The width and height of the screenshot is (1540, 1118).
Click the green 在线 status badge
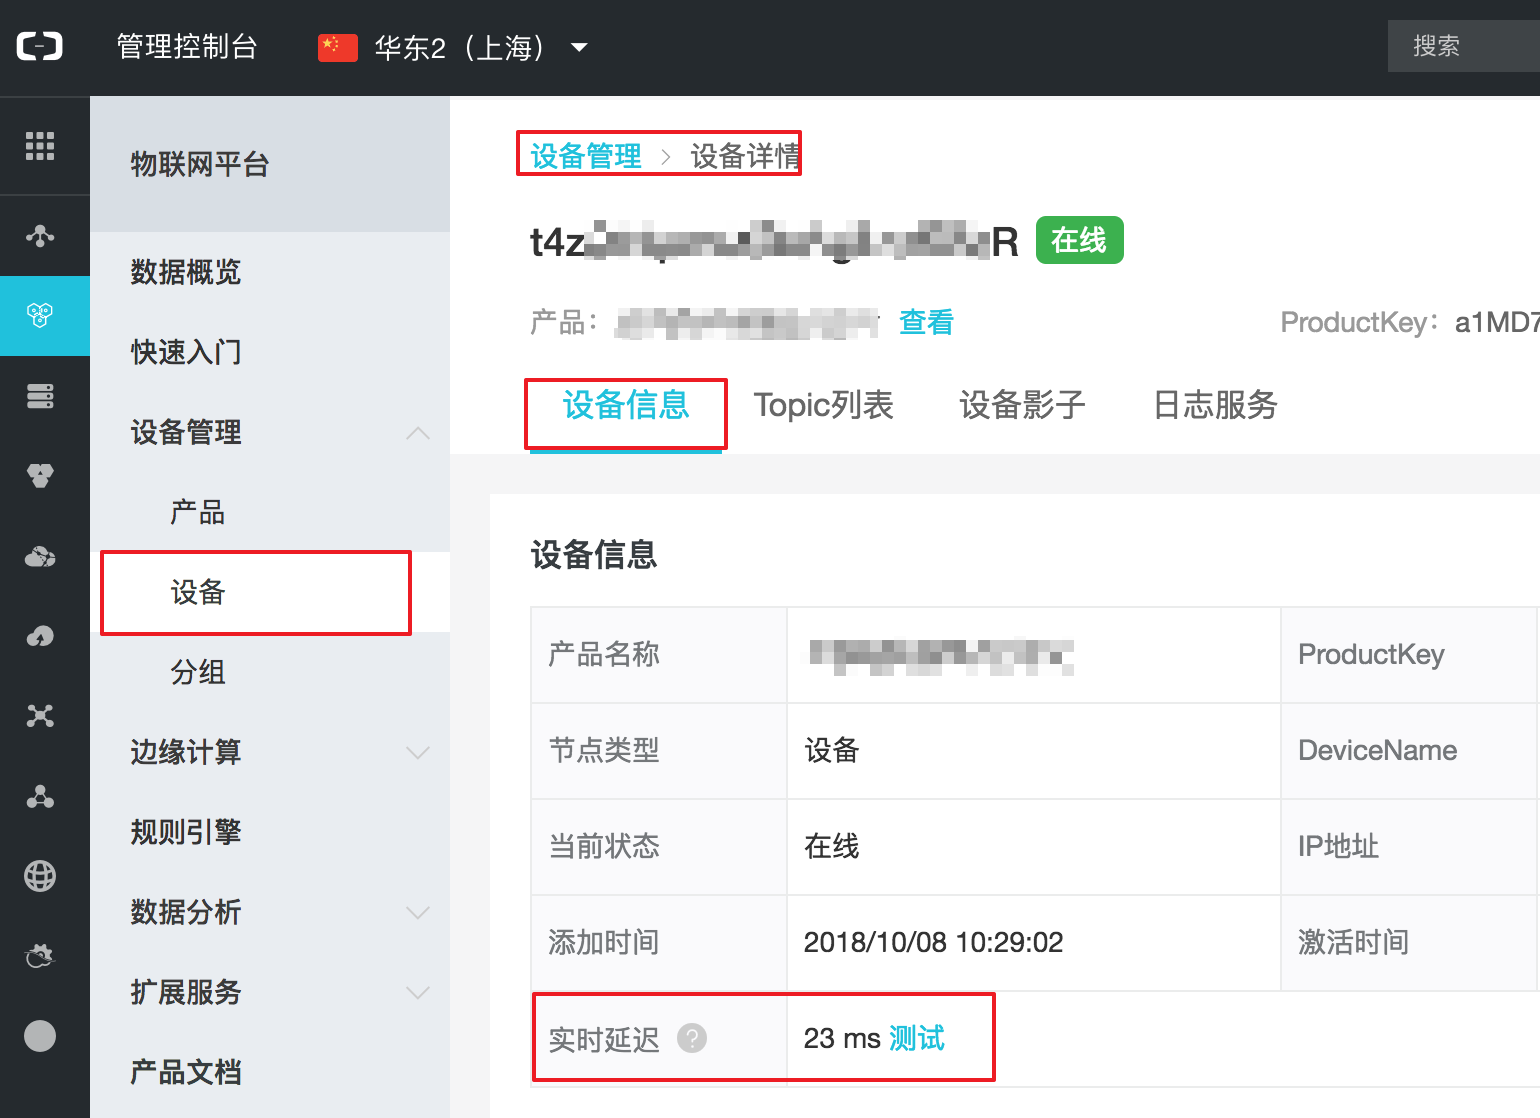click(1079, 240)
